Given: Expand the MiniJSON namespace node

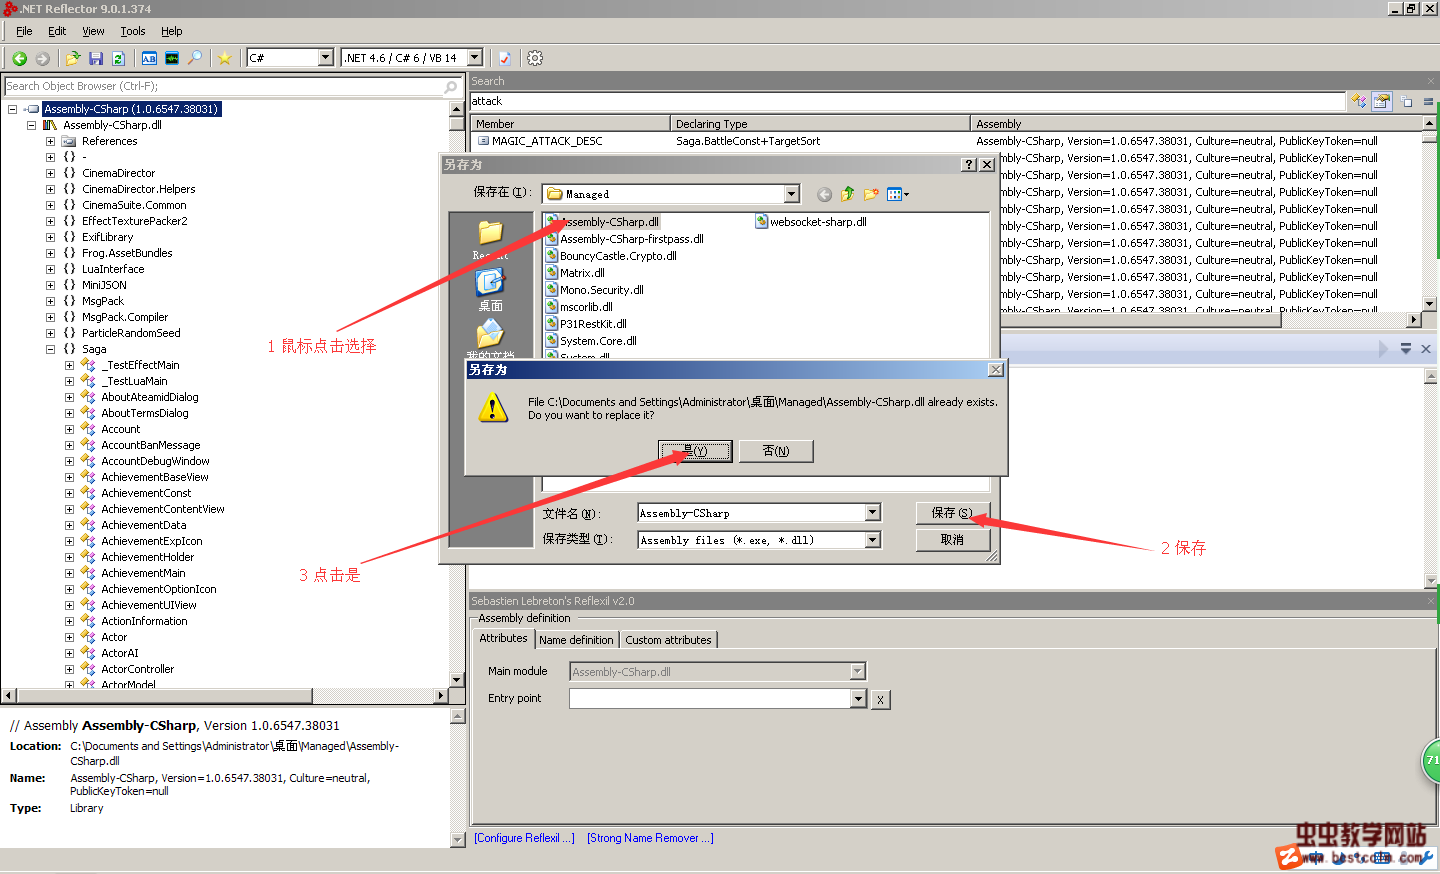Looking at the screenshot, I should pos(50,285).
